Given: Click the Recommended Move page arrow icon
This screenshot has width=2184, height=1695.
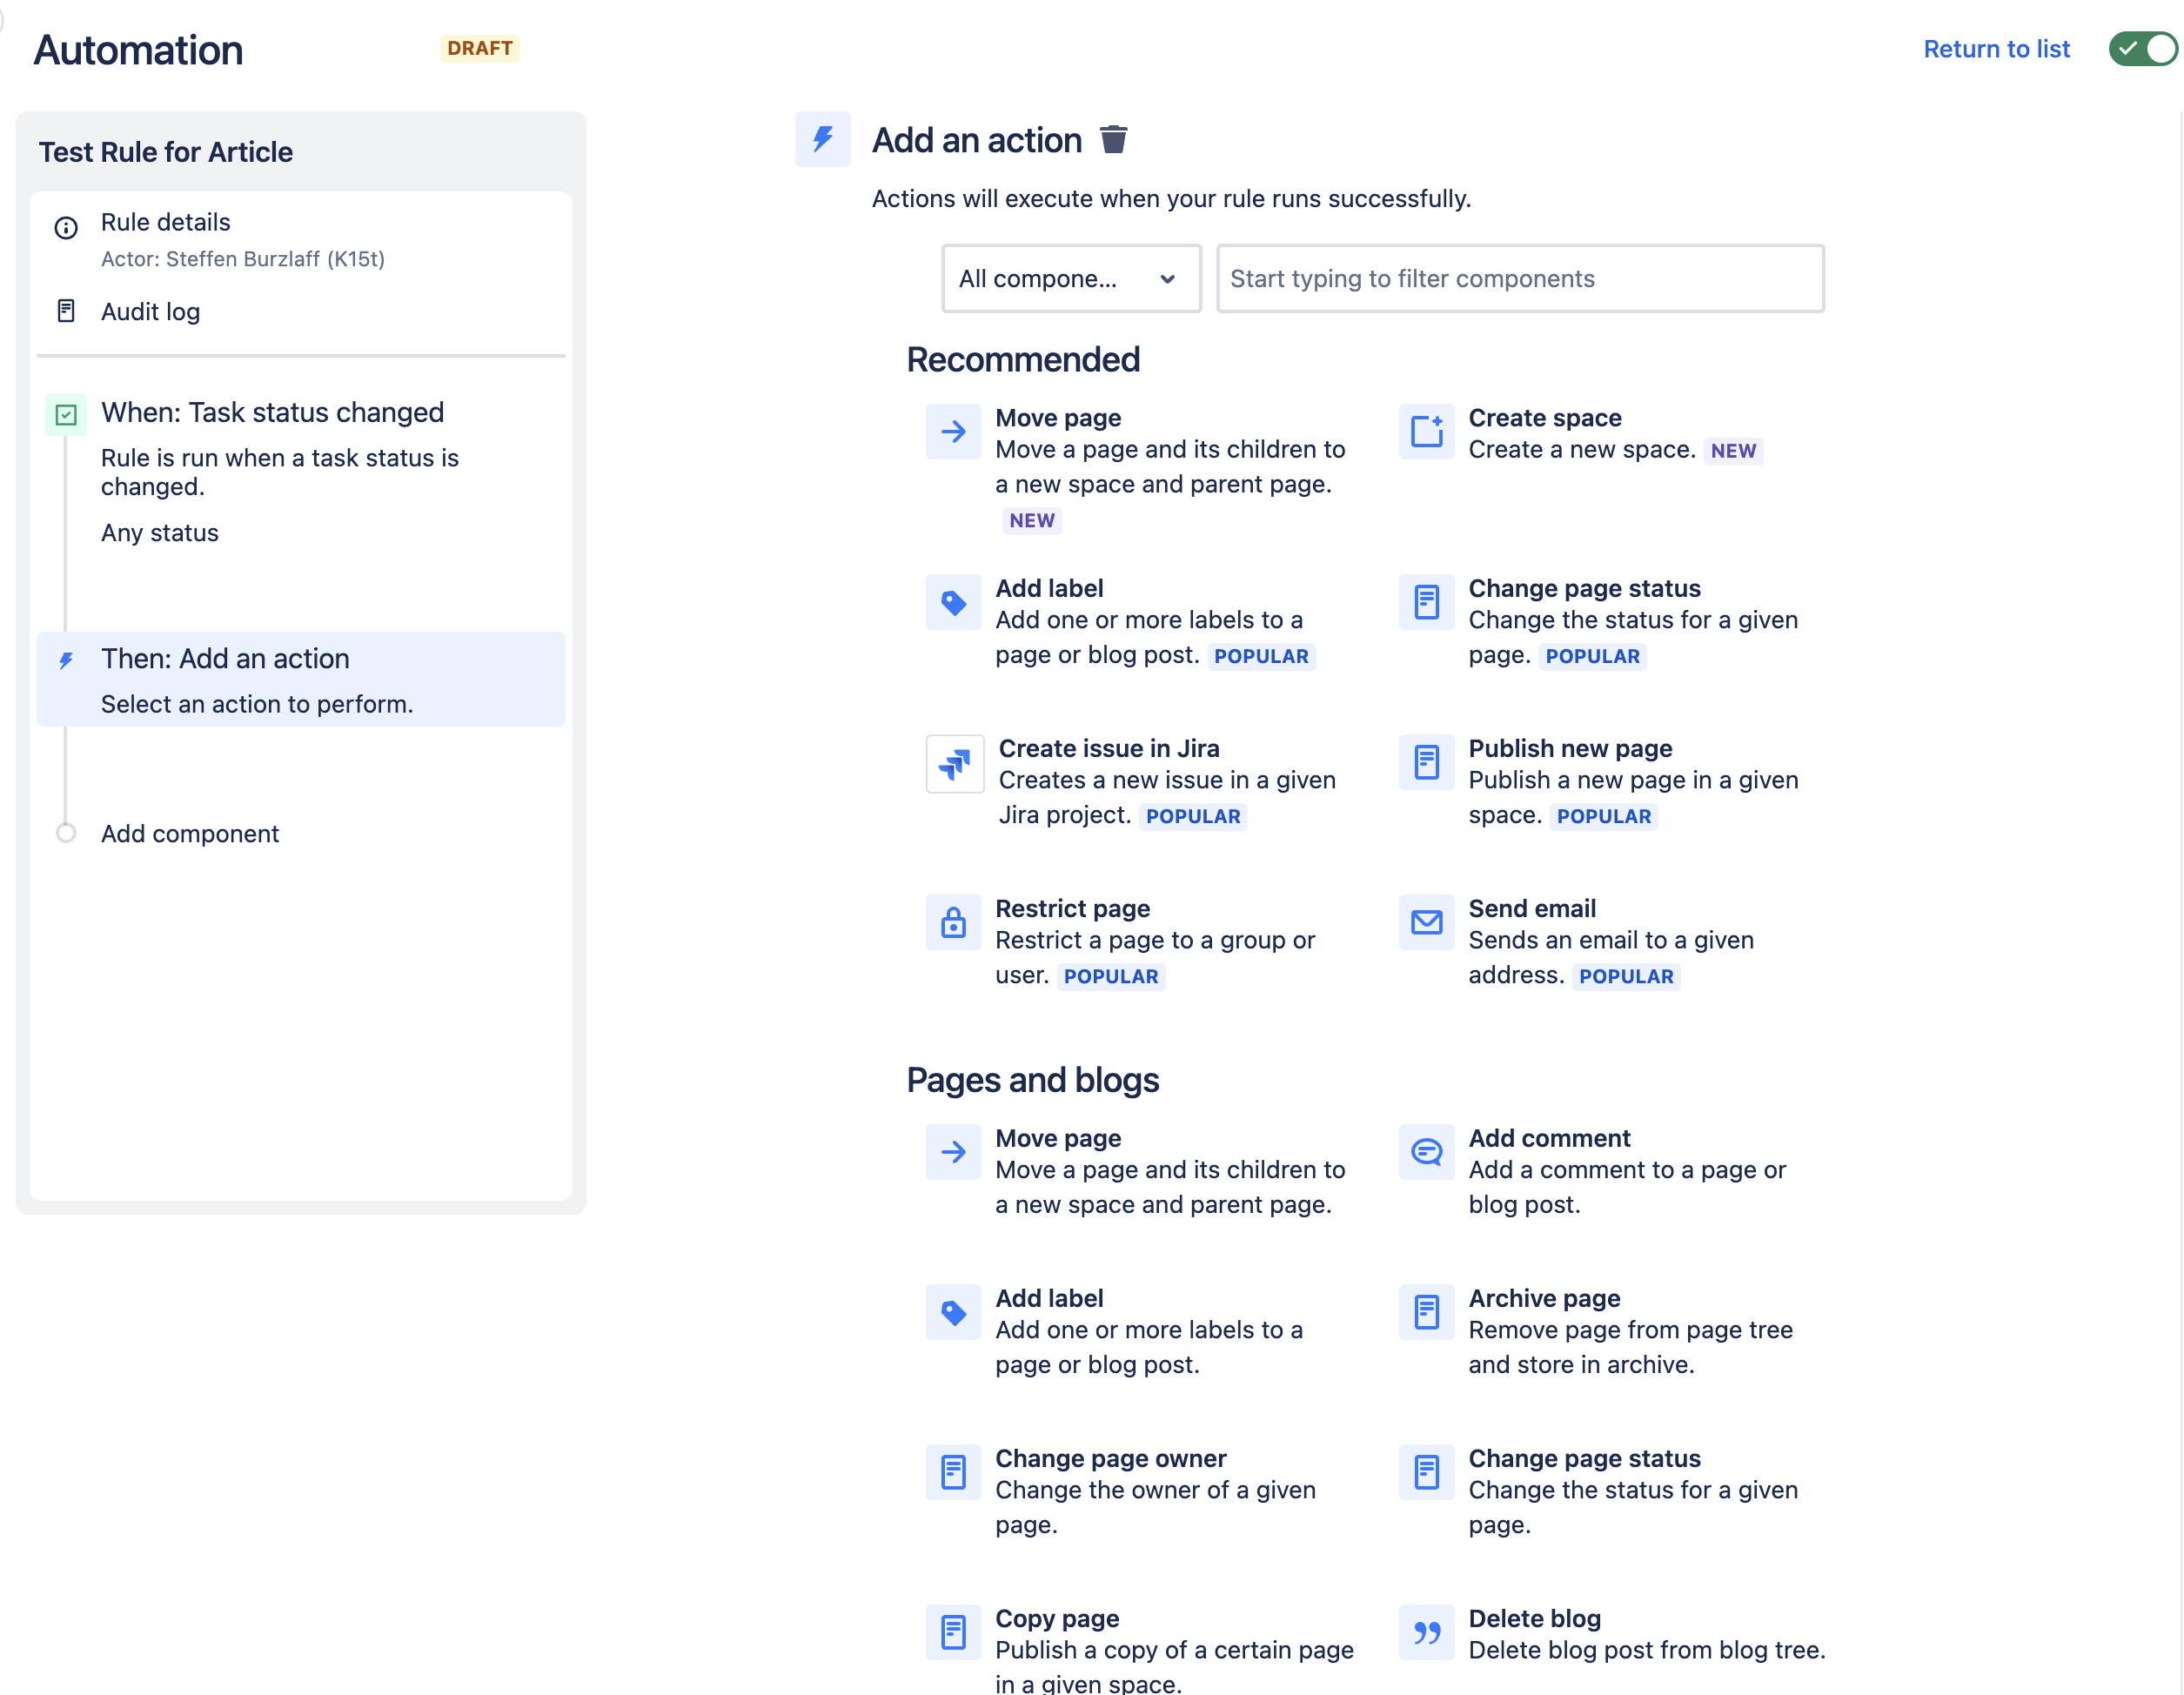Looking at the screenshot, I should 953,431.
